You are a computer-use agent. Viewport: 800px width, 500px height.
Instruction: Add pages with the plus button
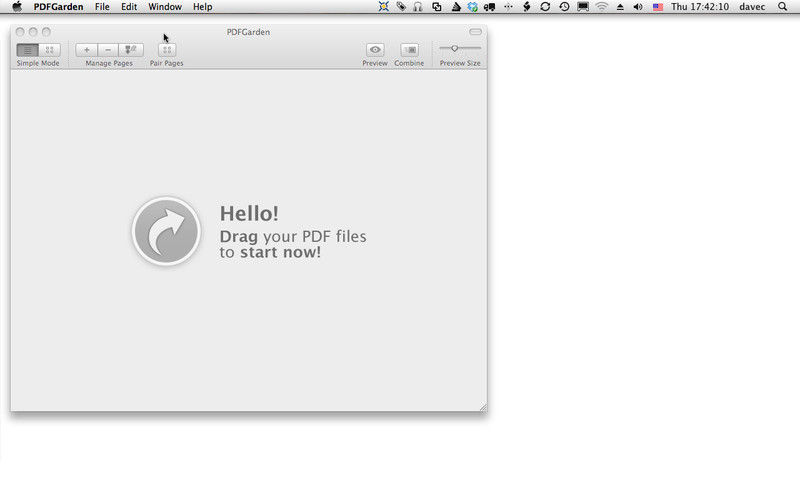[x=87, y=50]
